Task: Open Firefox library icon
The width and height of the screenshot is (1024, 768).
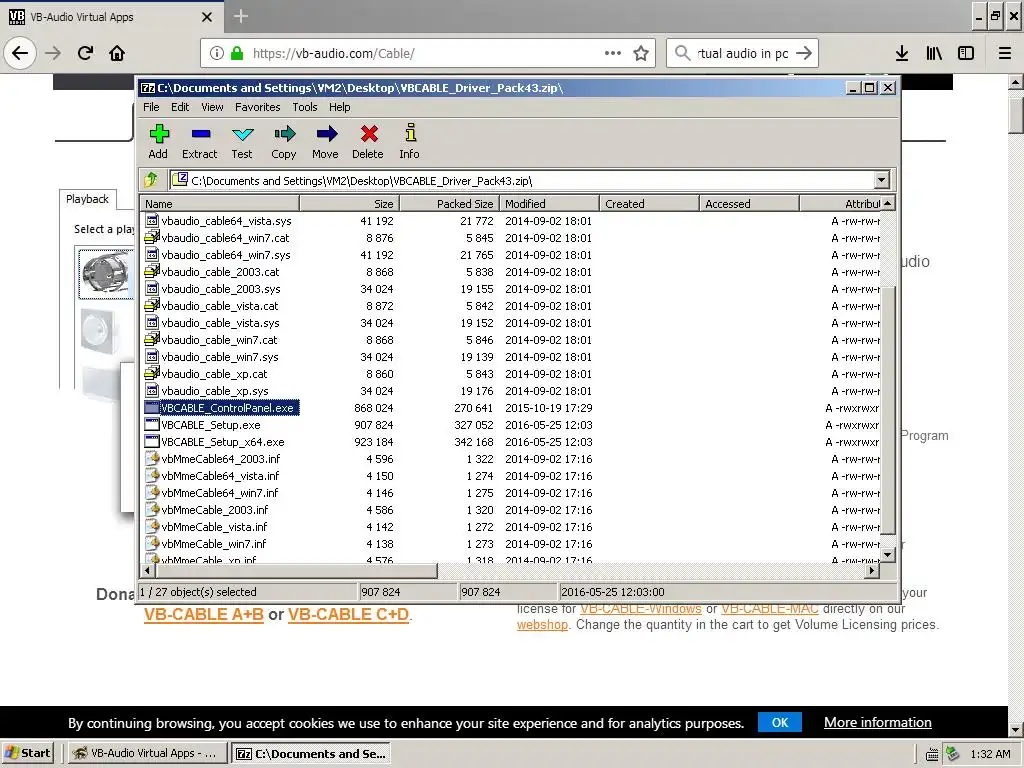Action: (x=934, y=53)
